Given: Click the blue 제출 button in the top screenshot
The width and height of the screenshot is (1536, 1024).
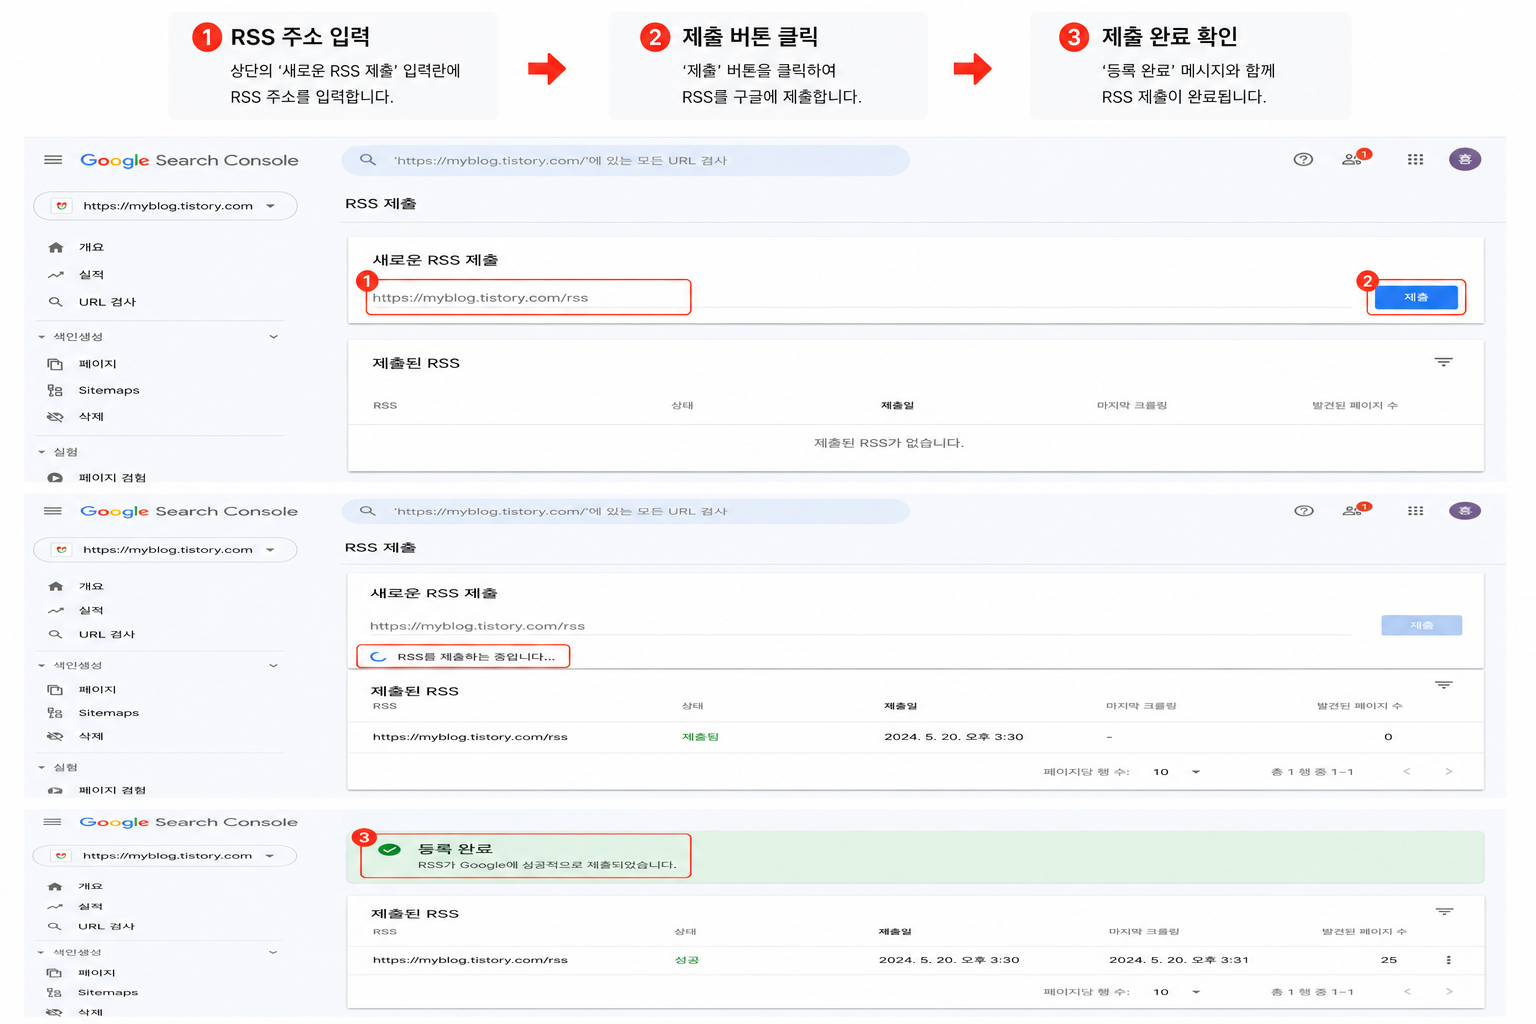Looking at the screenshot, I should tap(1416, 298).
